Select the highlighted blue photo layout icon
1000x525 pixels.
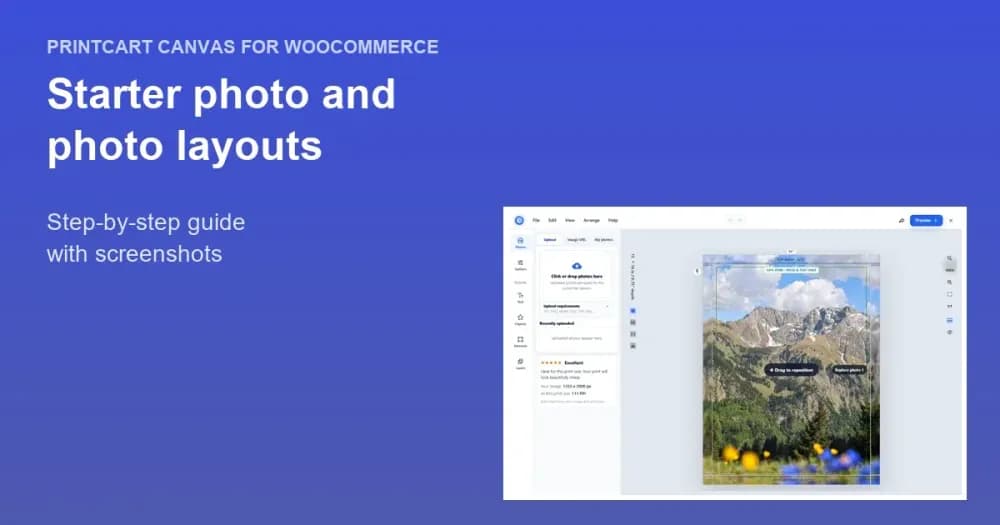point(633,311)
